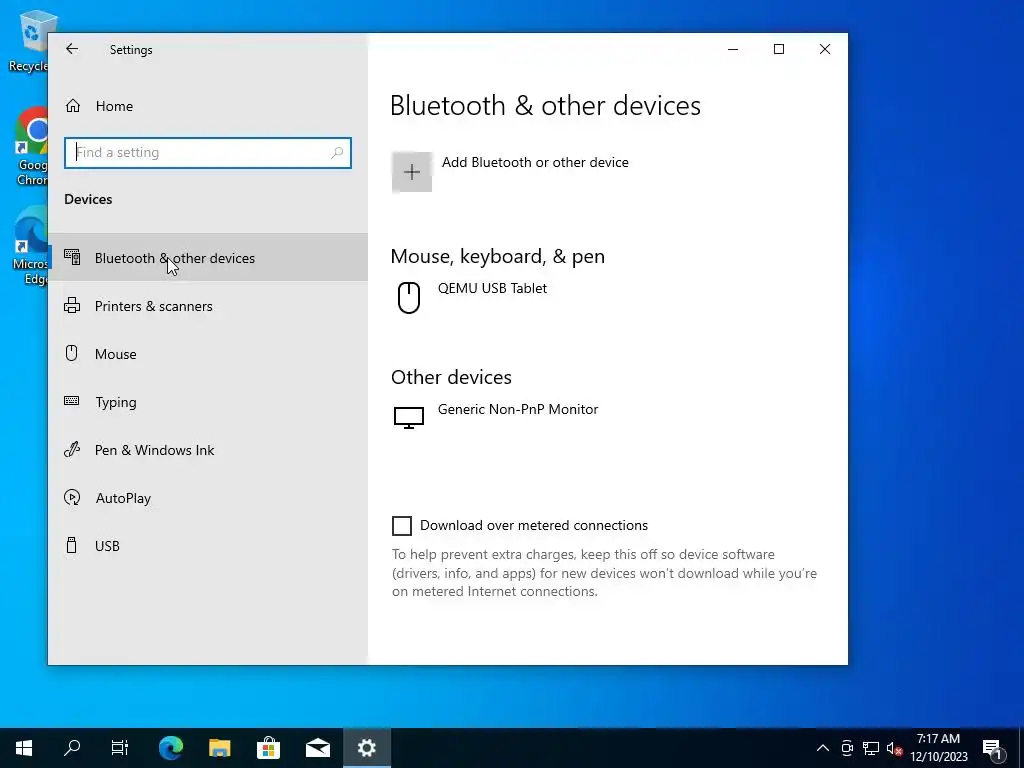Click the AutoPlay circular icon
Screen dimensions: 1024x768
coord(72,498)
